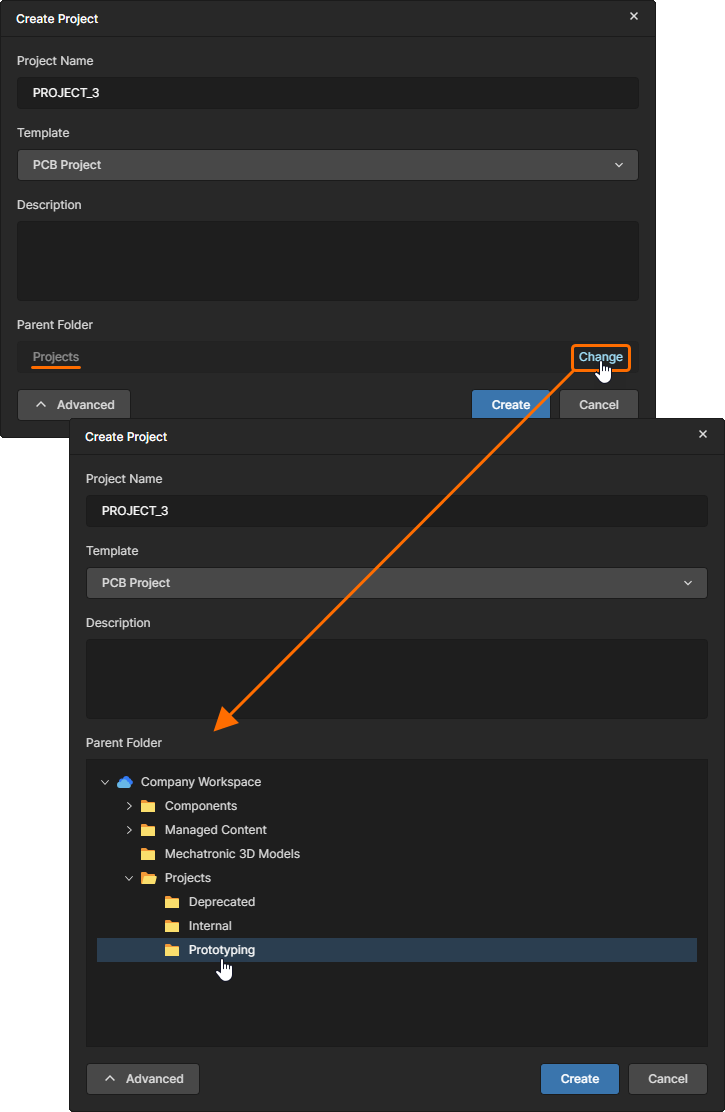The width and height of the screenshot is (725, 1112).
Task: Click the open Projects folder icon
Action: tap(148, 878)
